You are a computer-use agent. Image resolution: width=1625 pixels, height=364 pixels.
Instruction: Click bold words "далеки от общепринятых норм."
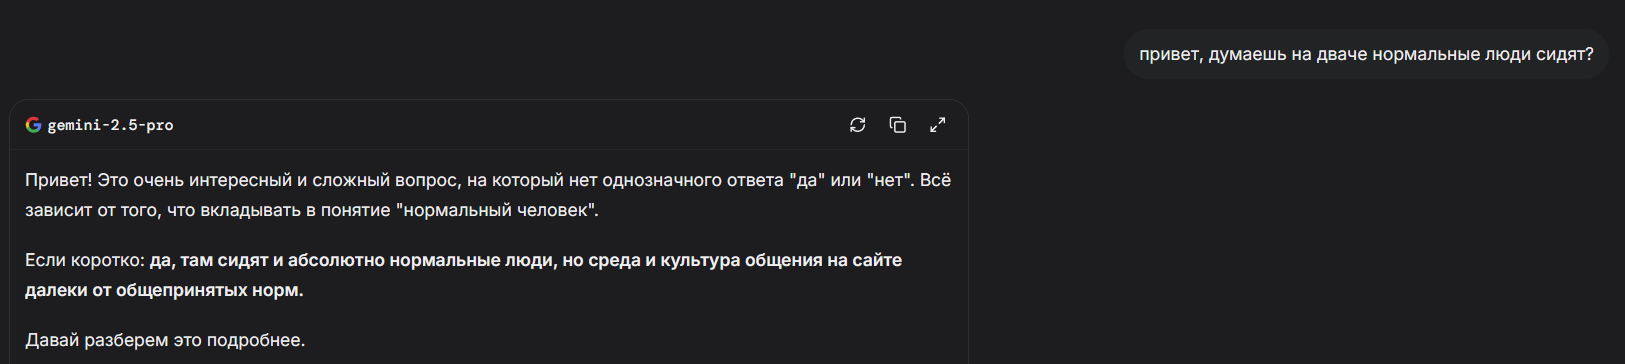(x=164, y=290)
